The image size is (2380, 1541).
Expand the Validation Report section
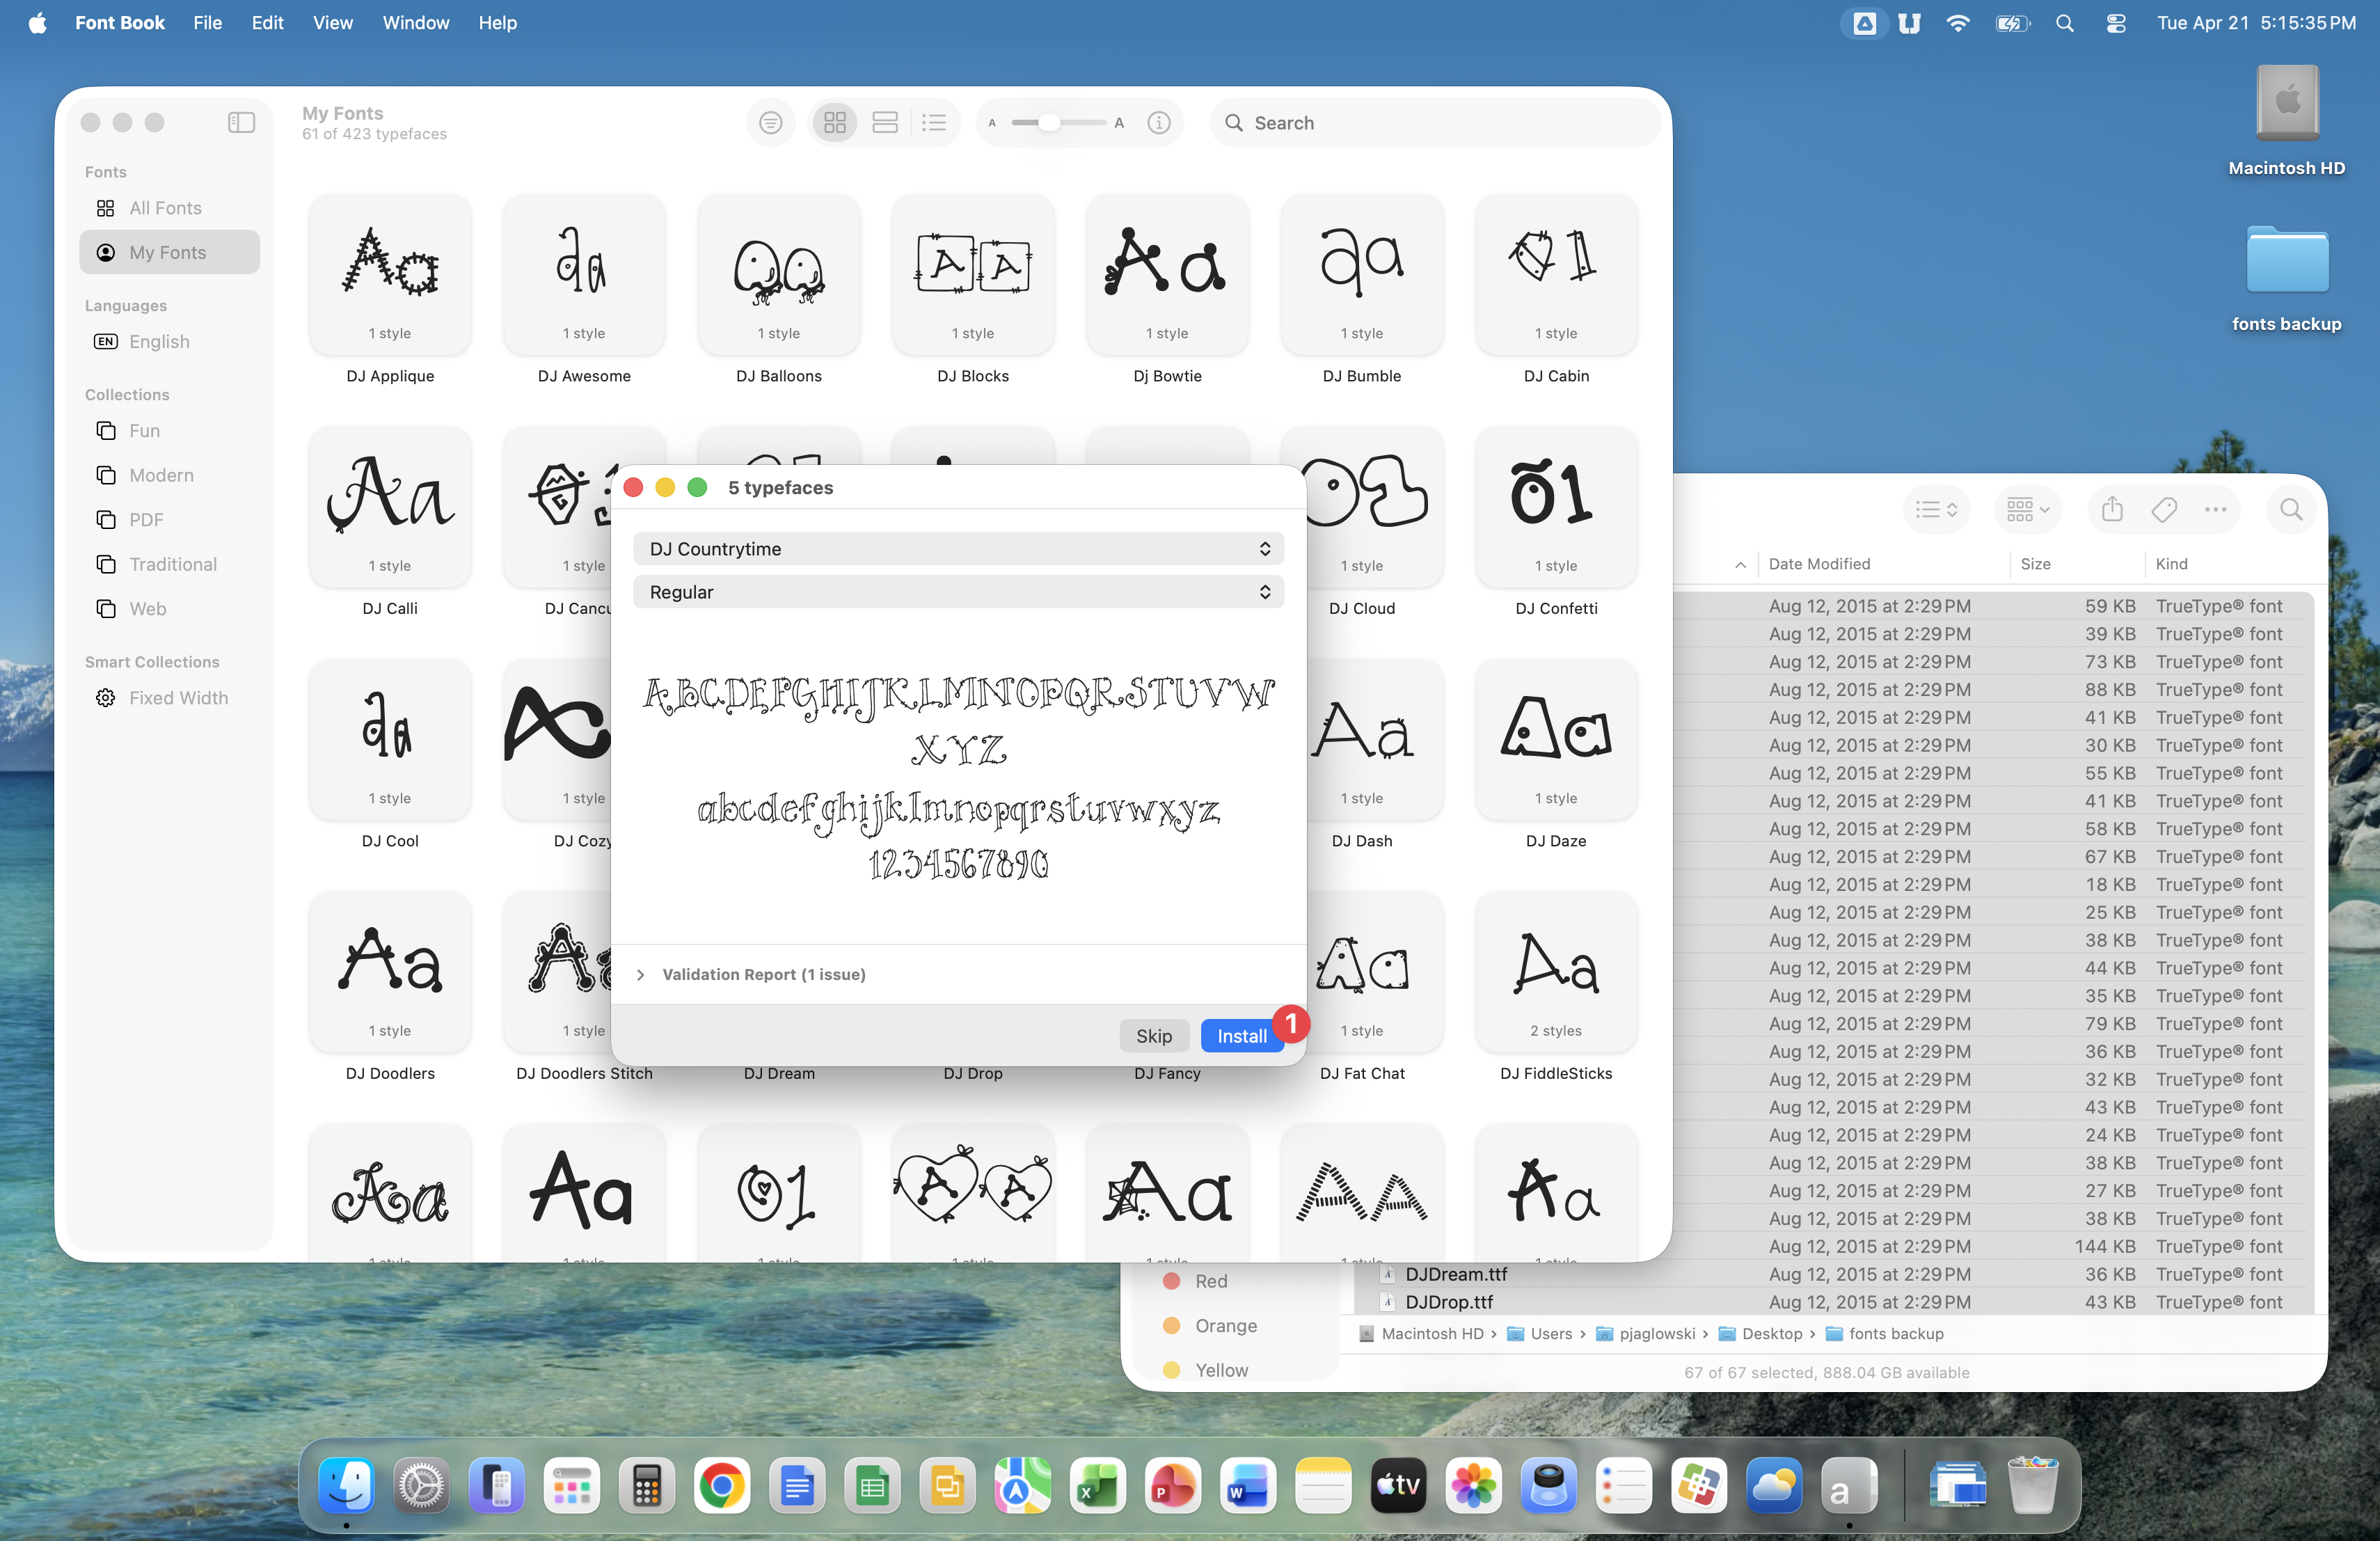point(641,974)
